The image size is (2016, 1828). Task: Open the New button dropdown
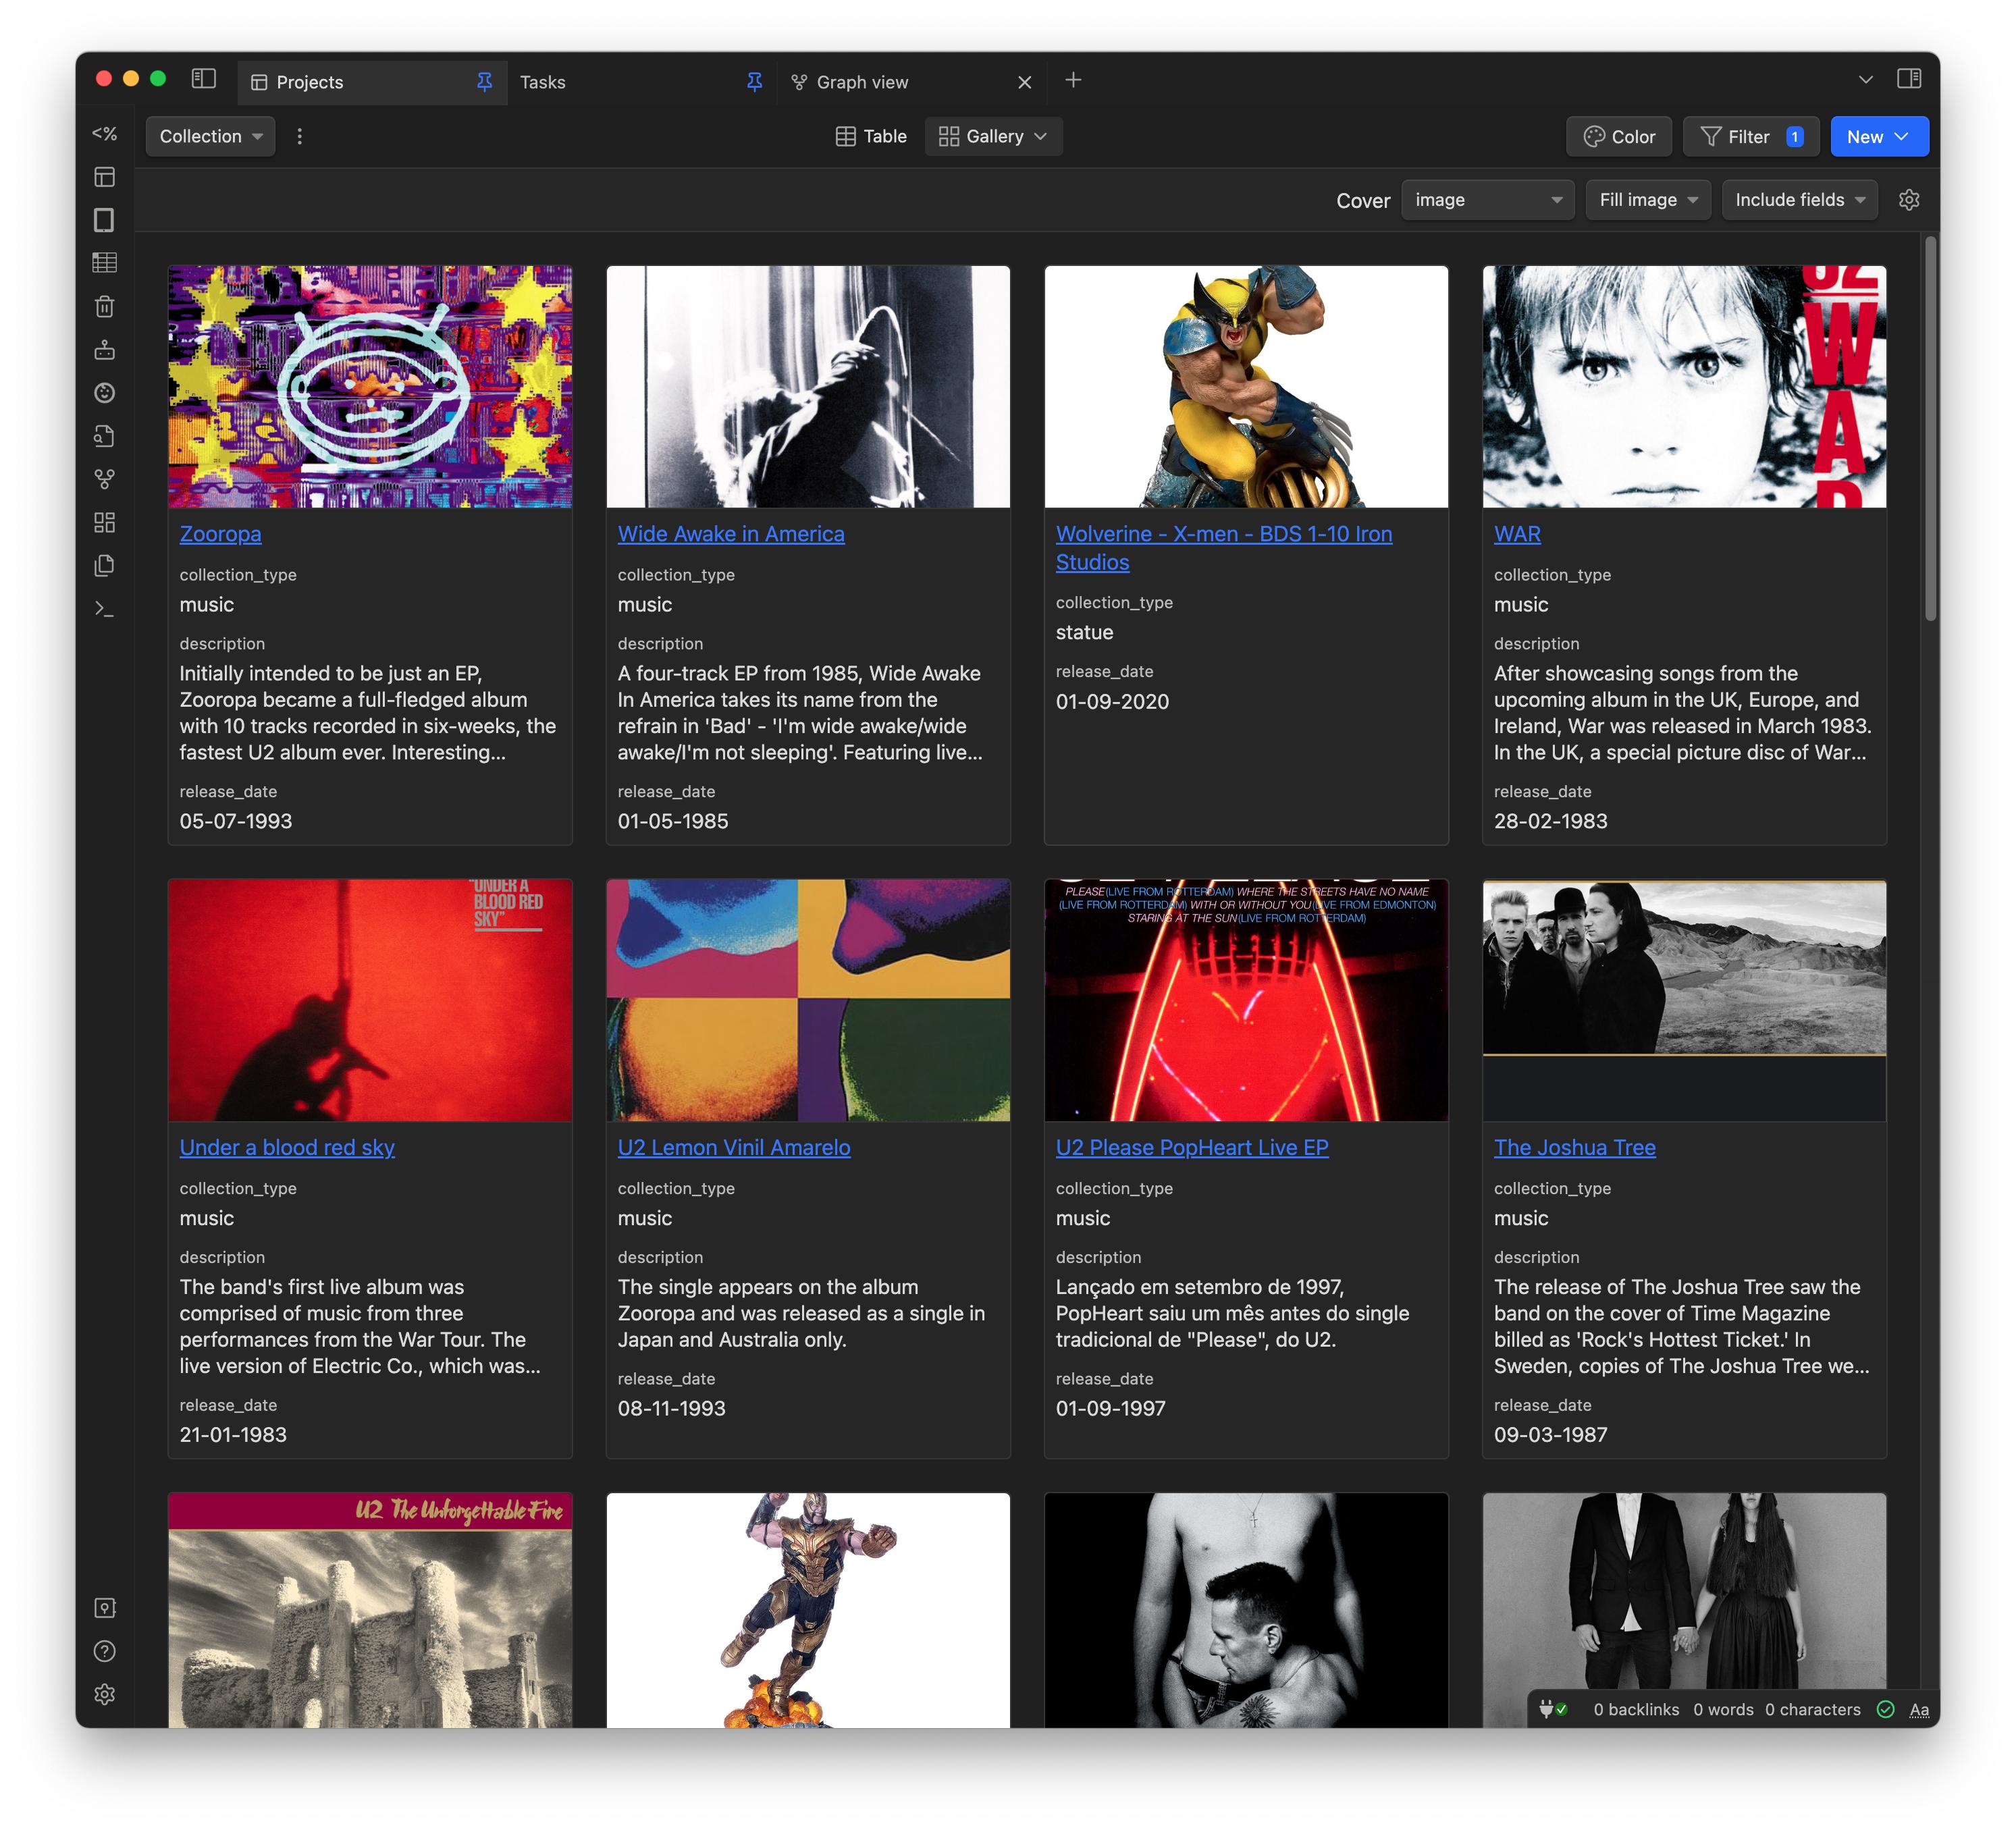pos(1879,136)
